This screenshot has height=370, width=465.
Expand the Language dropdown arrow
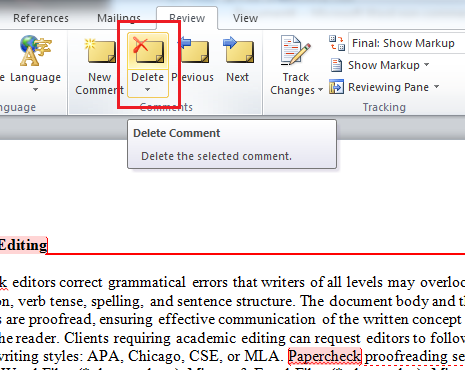[x=35, y=90]
